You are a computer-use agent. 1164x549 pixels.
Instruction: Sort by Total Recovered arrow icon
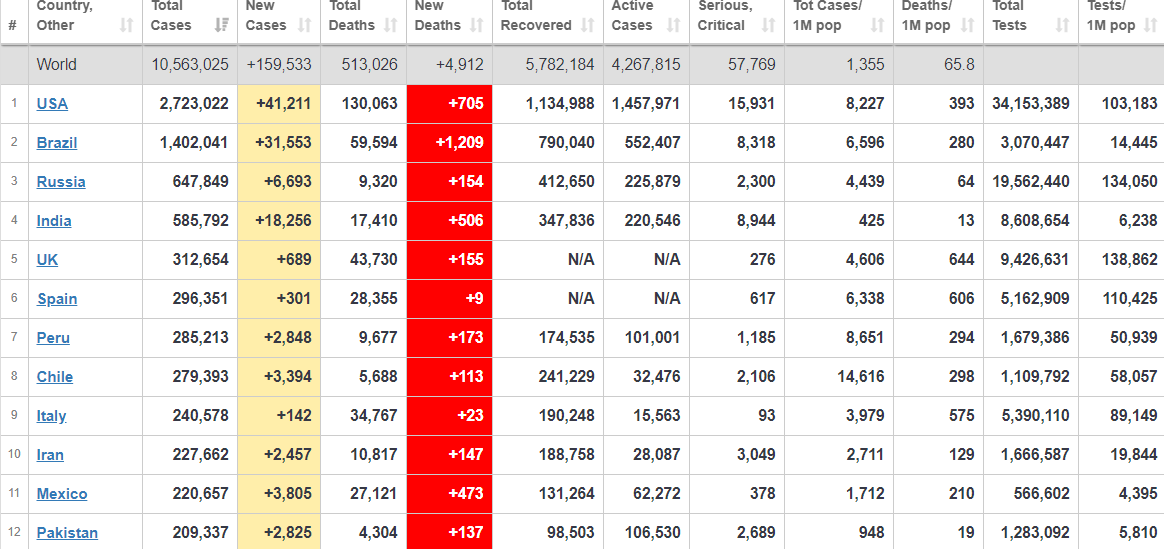pyautogui.click(x=588, y=25)
